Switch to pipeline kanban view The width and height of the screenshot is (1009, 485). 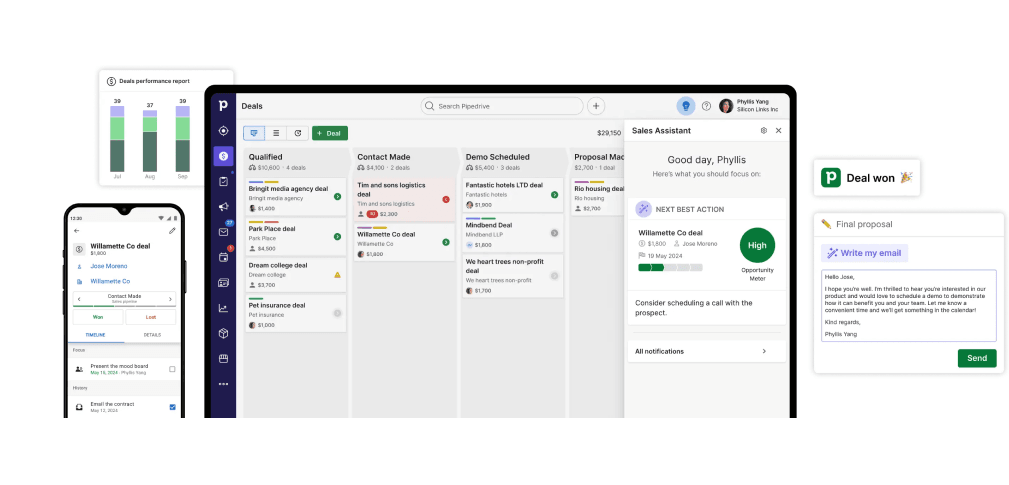(x=254, y=133)
